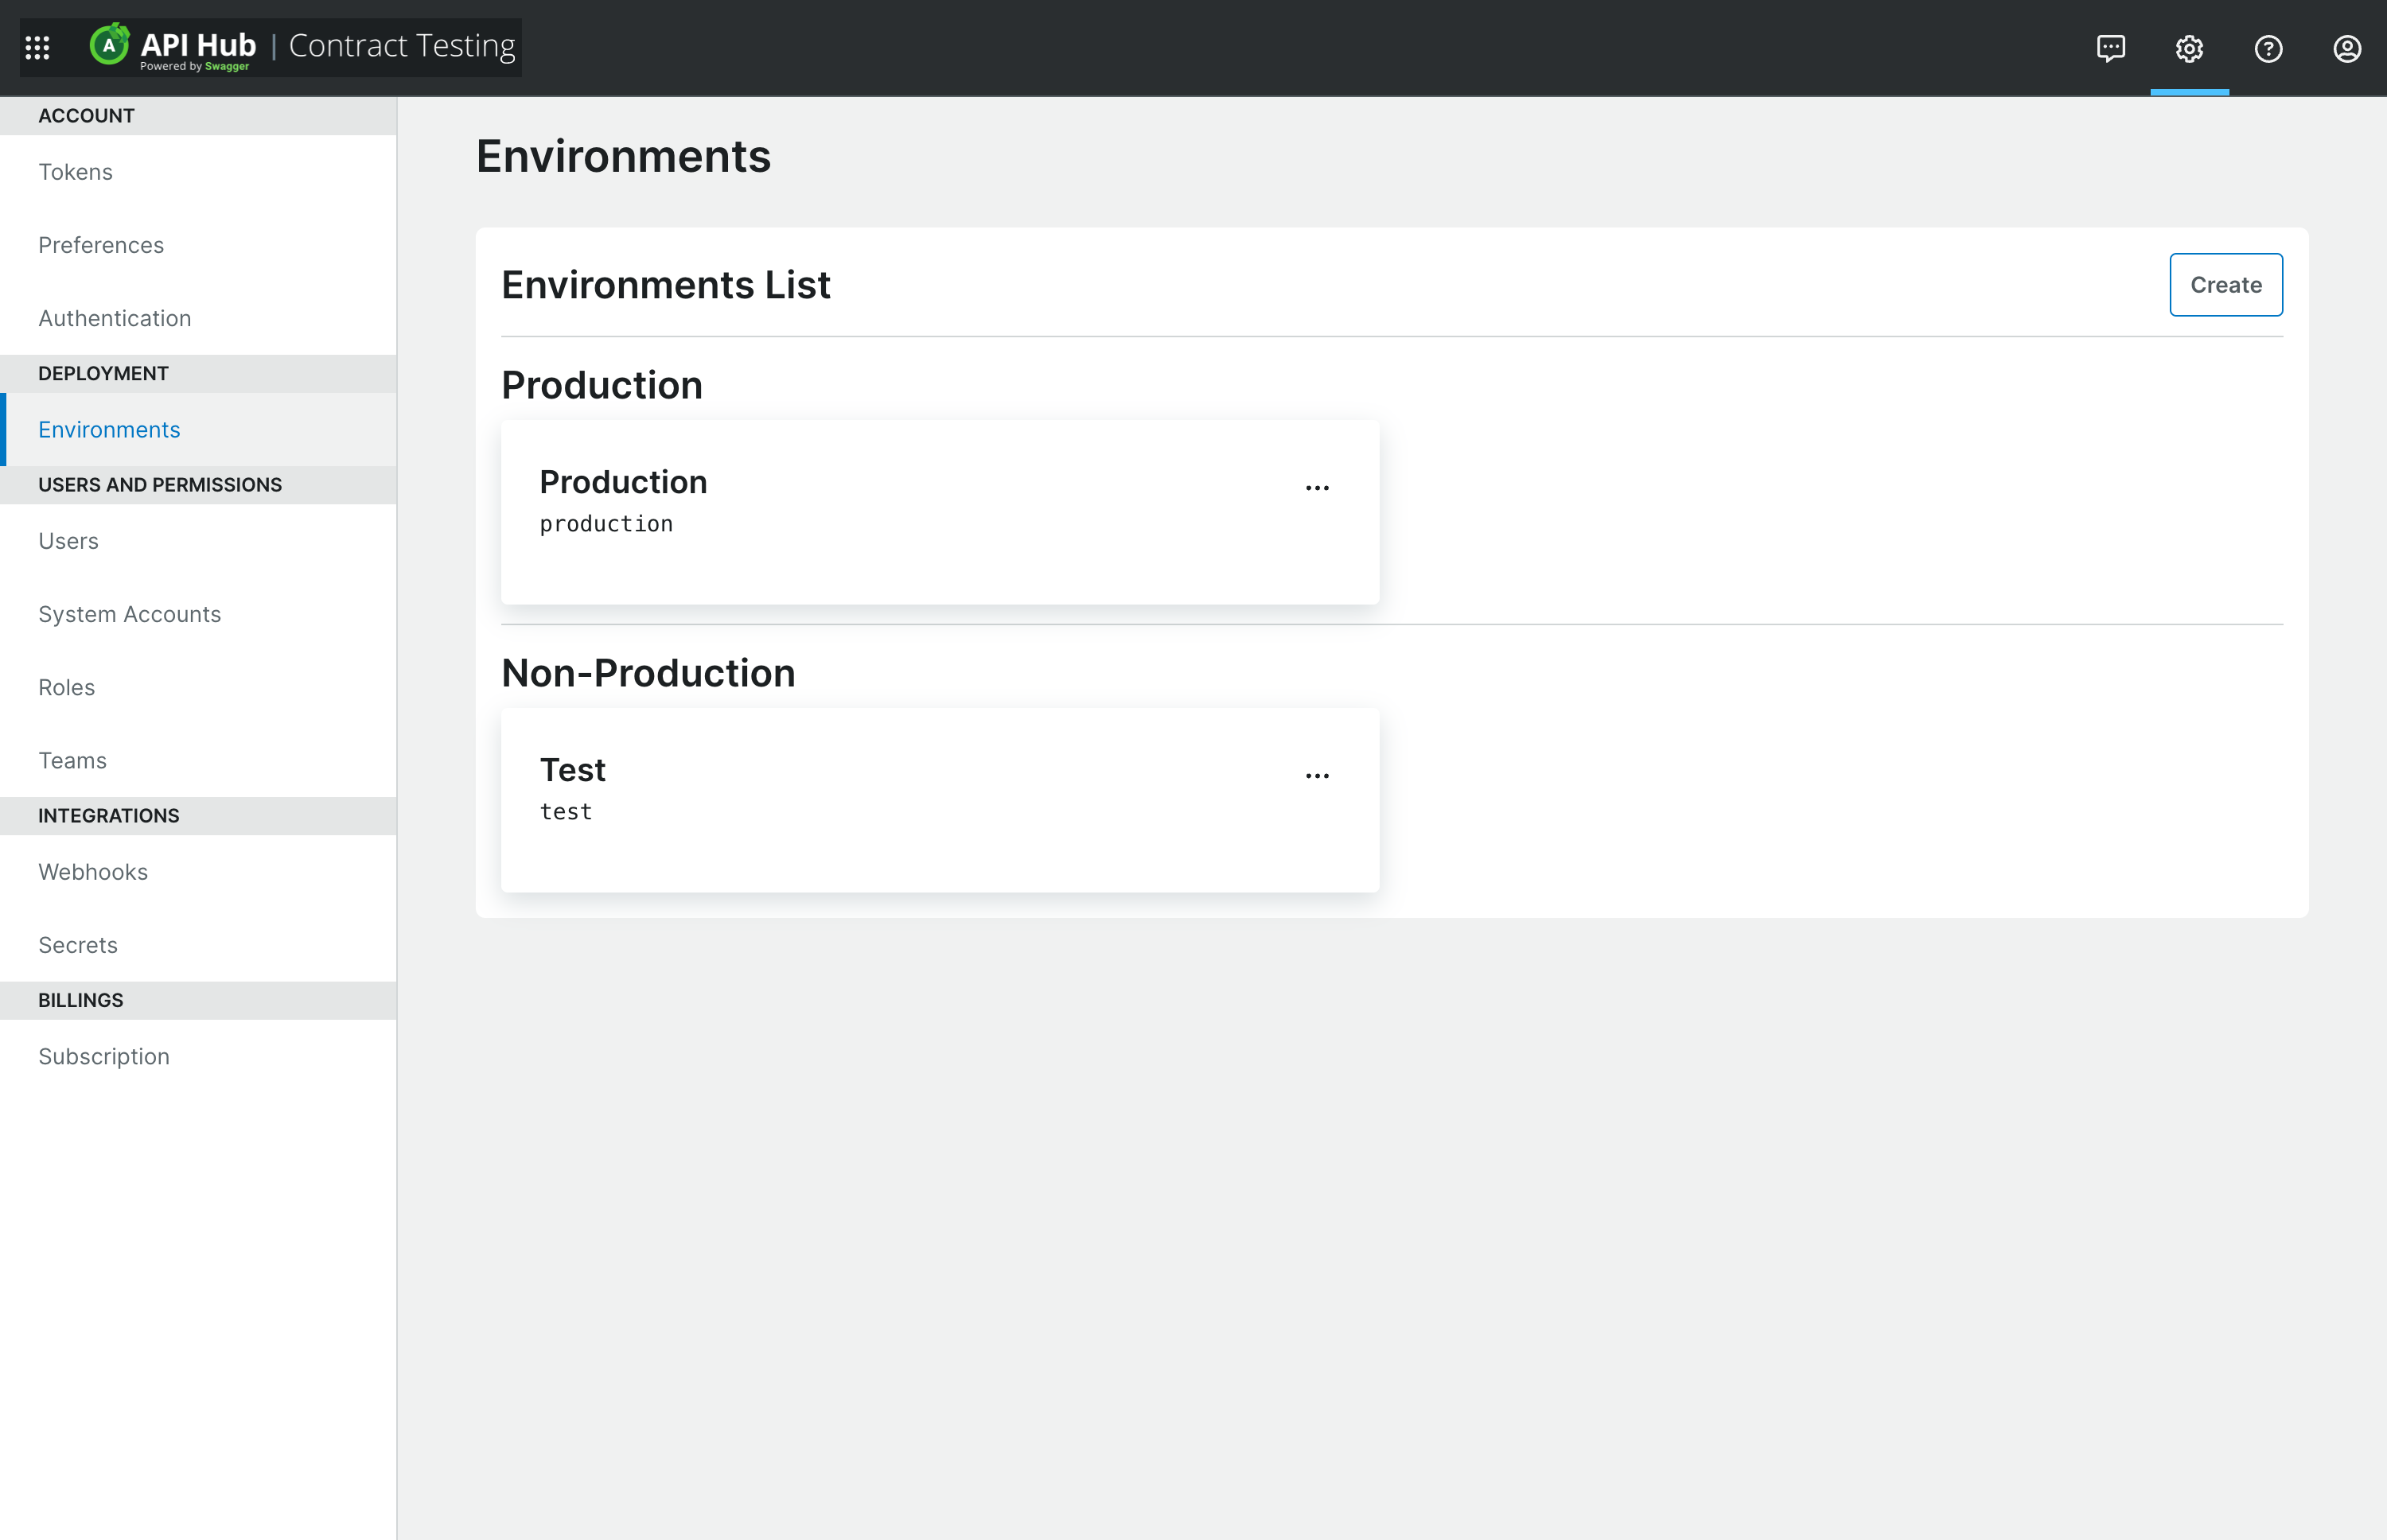Select the Roles permissions option

[66, 686]
